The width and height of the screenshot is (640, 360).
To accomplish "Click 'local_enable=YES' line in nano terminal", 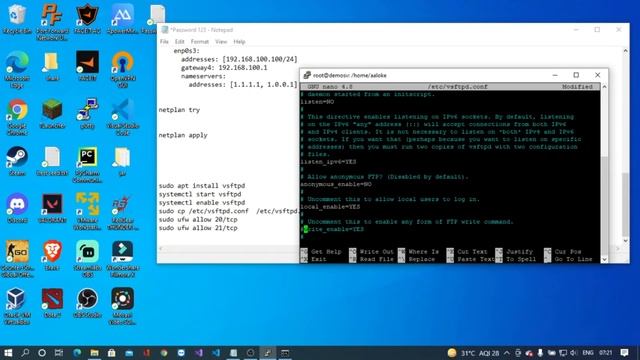I will coord(330,207).
